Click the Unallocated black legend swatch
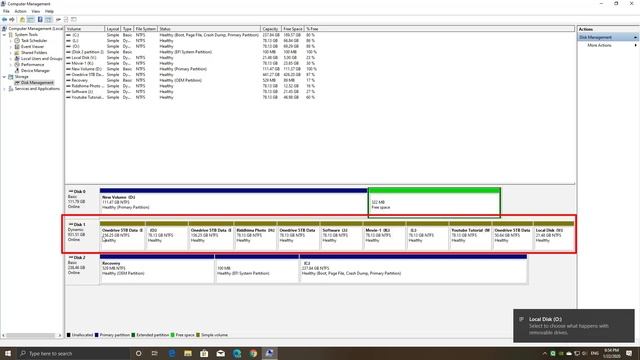 (x=69, y=335)
